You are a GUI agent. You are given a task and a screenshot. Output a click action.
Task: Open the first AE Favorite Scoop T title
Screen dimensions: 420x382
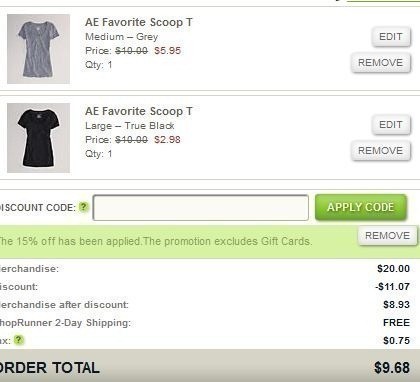point(139,22)
